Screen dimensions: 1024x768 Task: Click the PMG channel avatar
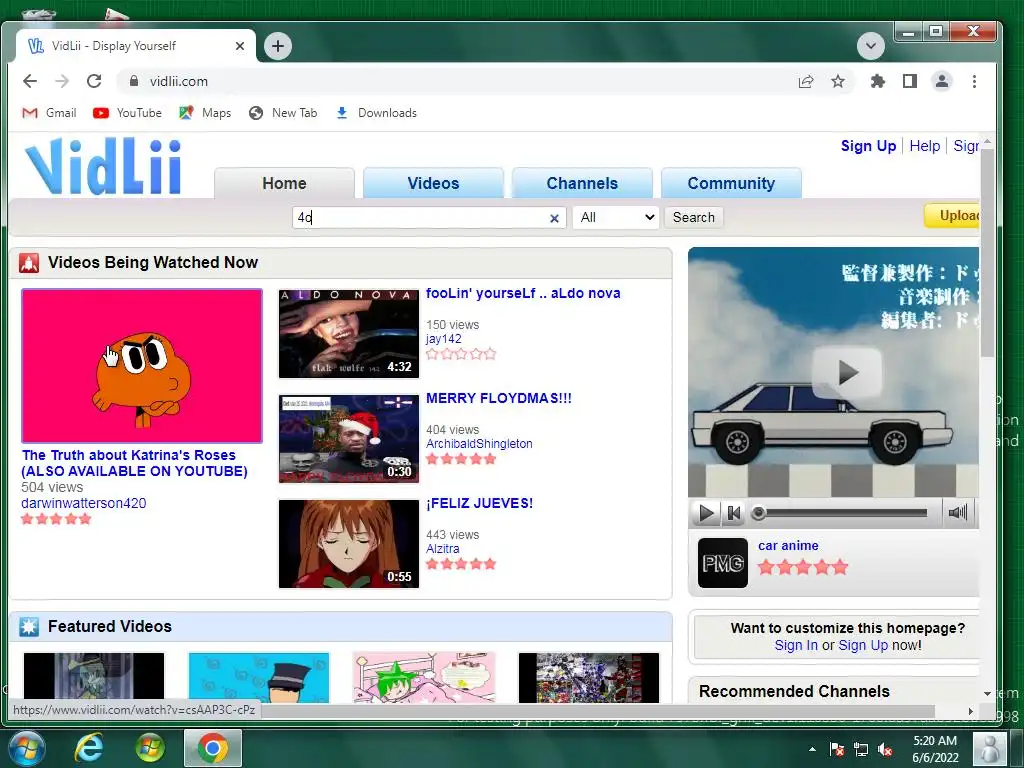click(x=722, y=563)
